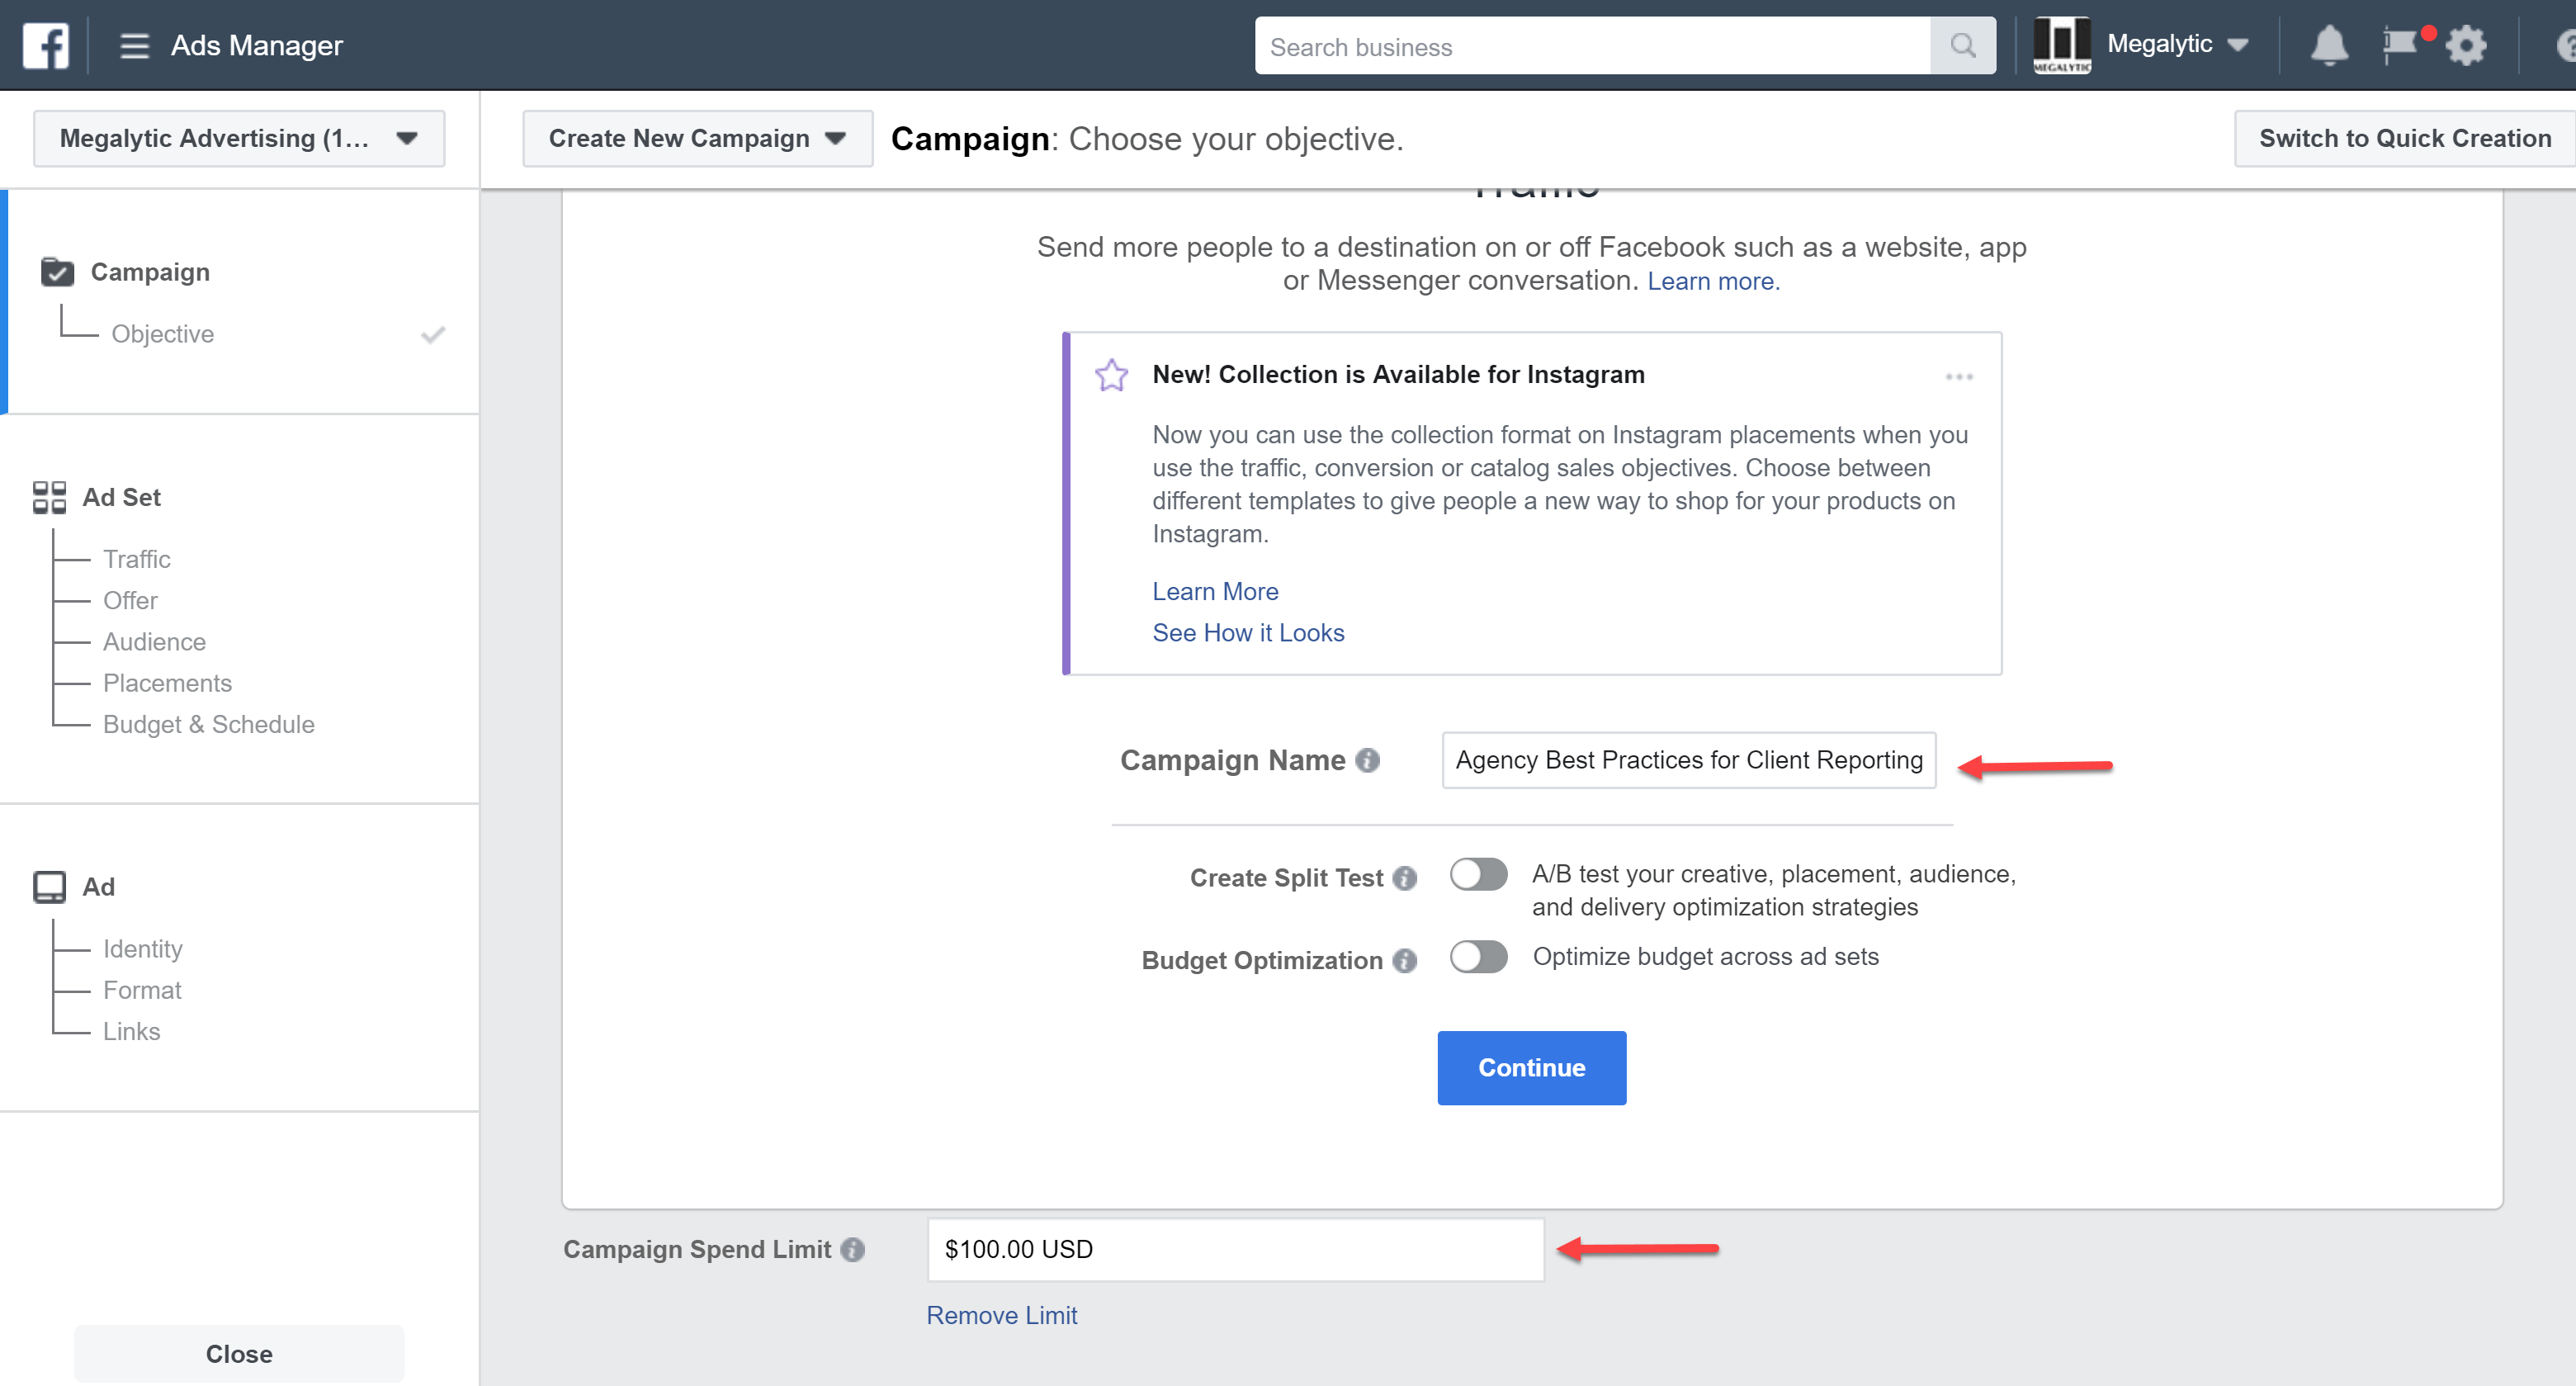Image resolution: width=2576 pixels, height=1386 pixels.
Task: Go to Budget & Schedule in sidebar
Action: (208, 724)
